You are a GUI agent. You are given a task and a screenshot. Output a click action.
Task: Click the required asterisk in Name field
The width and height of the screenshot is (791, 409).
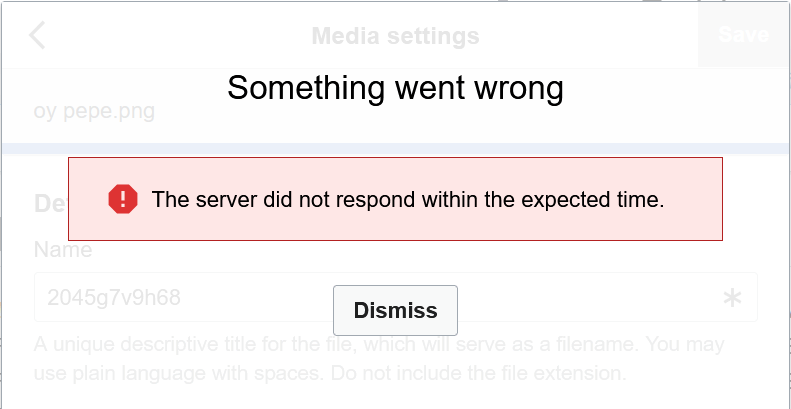click(x=732, y=298)
